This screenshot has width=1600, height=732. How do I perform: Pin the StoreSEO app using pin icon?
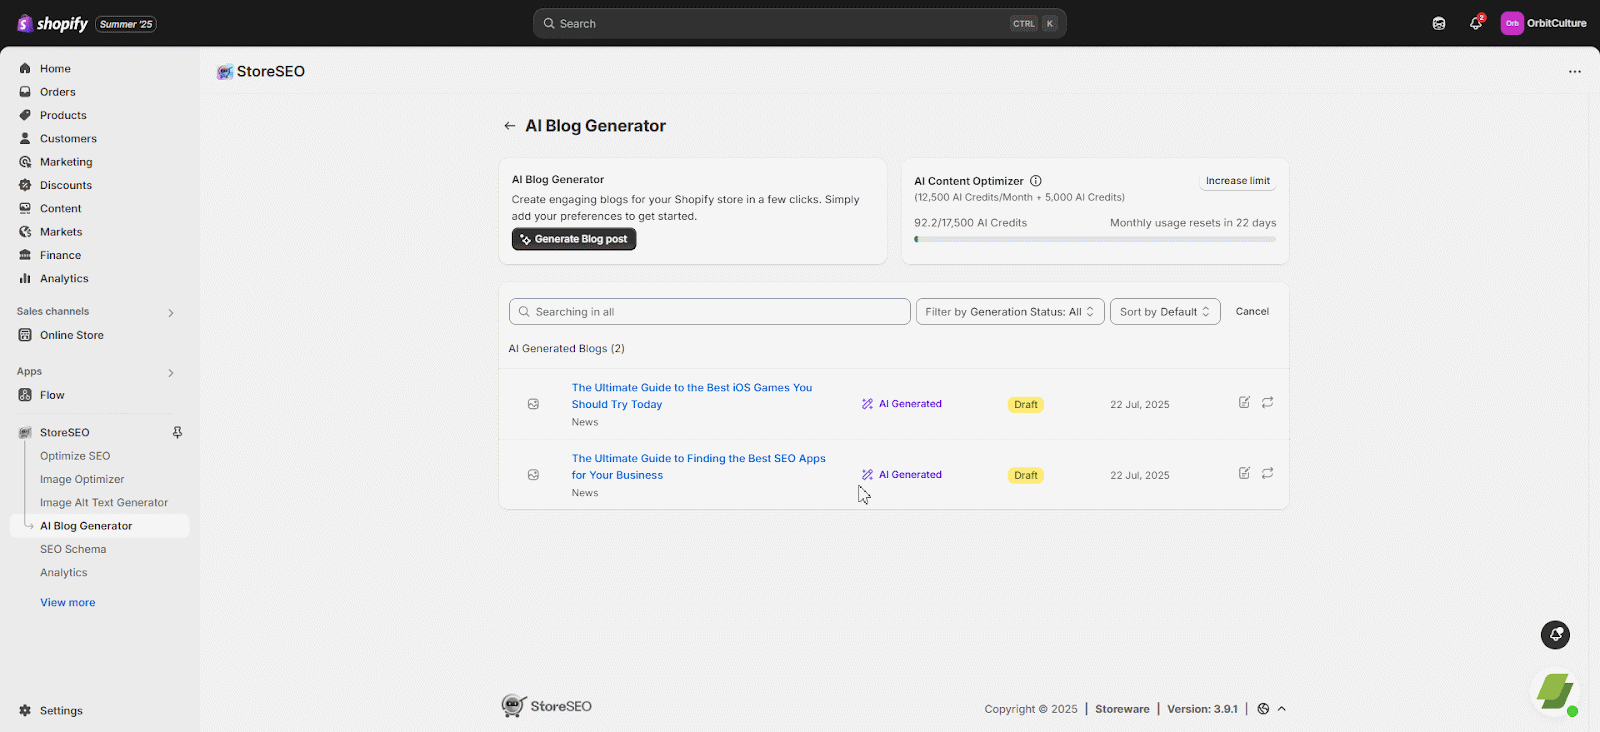tap(177, 433)
